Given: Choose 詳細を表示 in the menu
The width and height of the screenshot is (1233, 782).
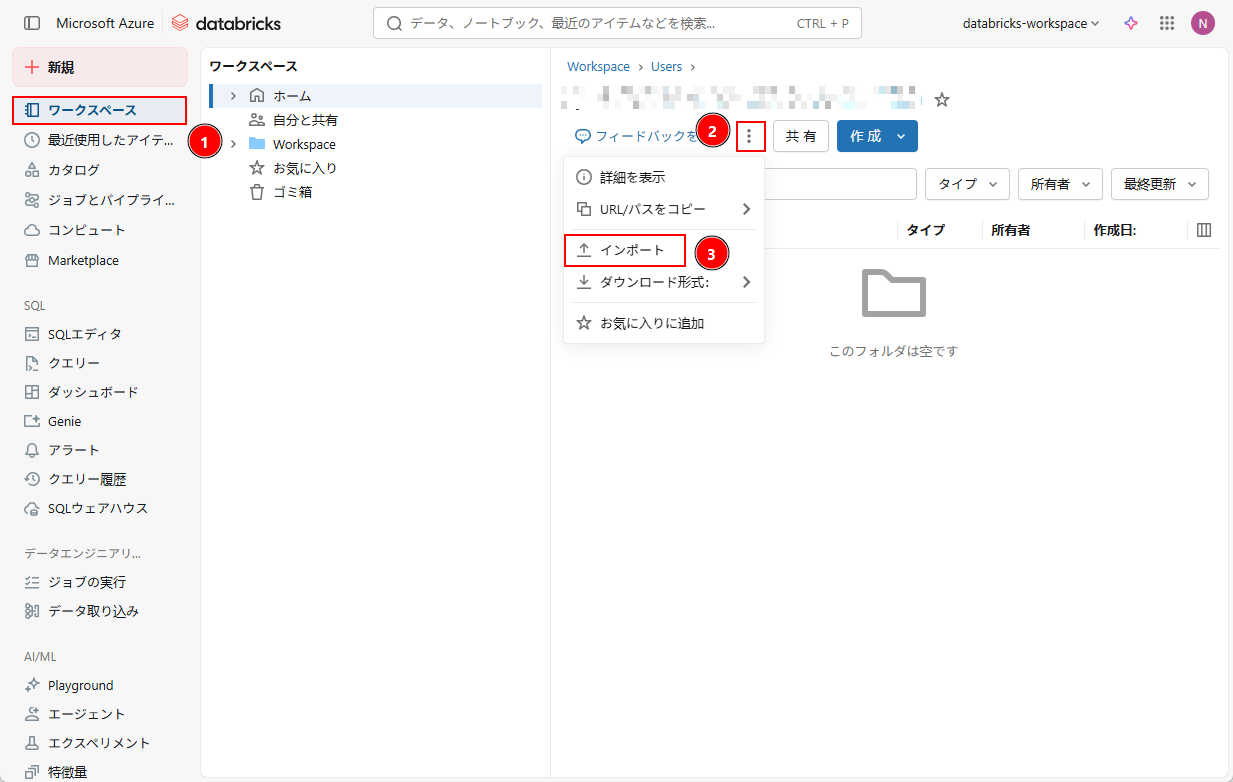Looking at the screenshot, I should (x=632, y=177).
